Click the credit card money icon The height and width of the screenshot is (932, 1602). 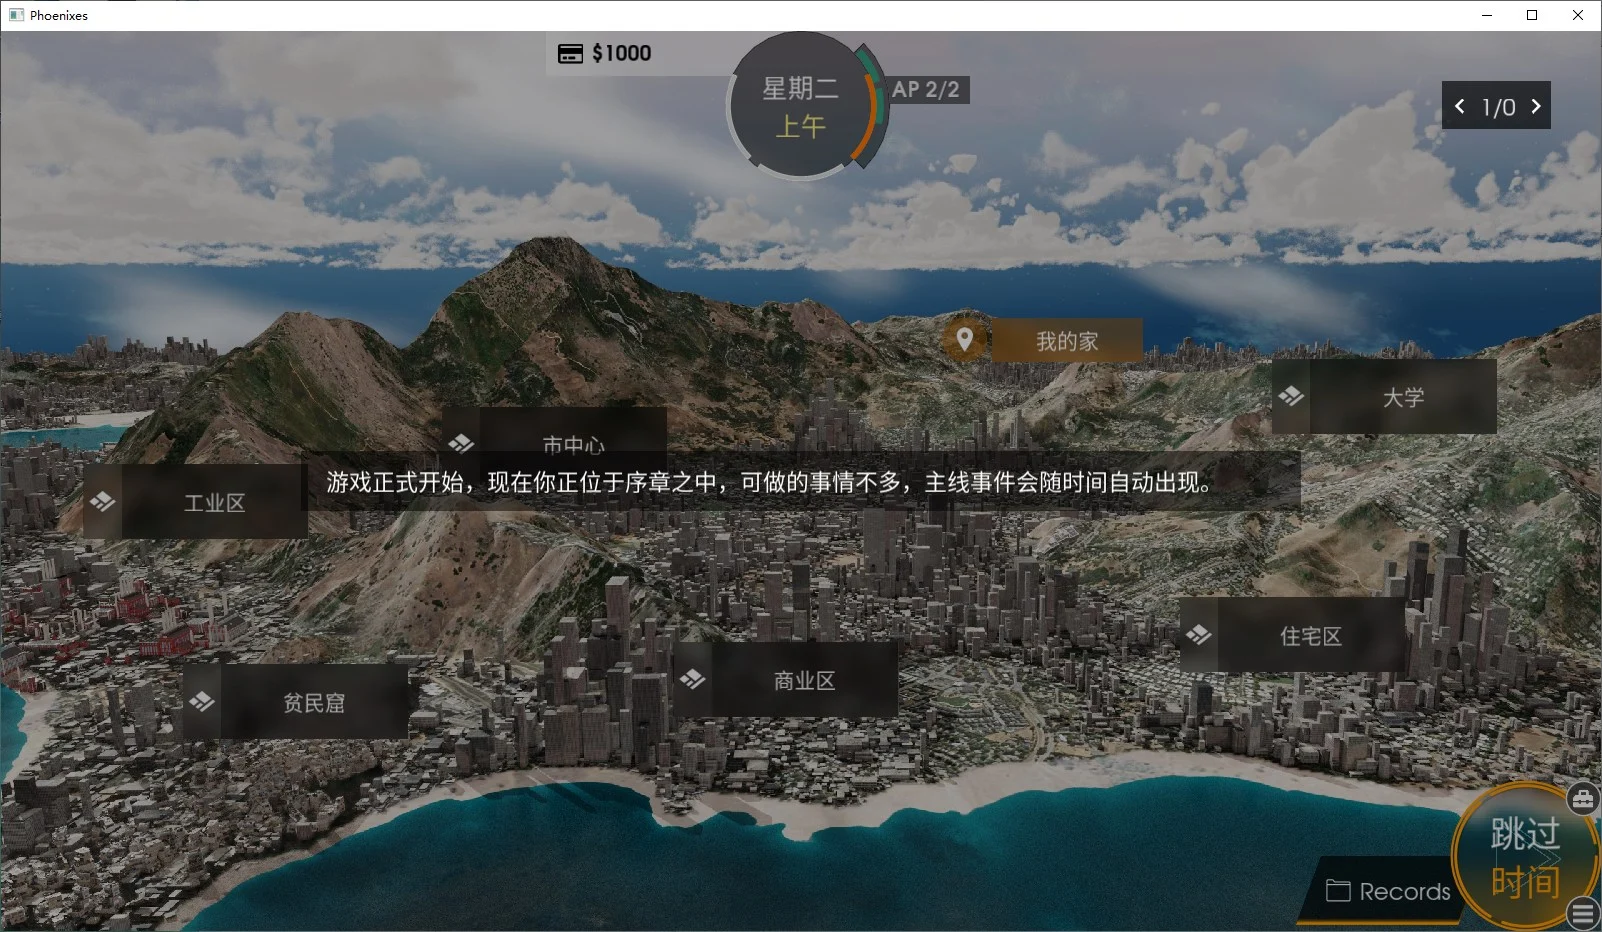pos(570,54)
